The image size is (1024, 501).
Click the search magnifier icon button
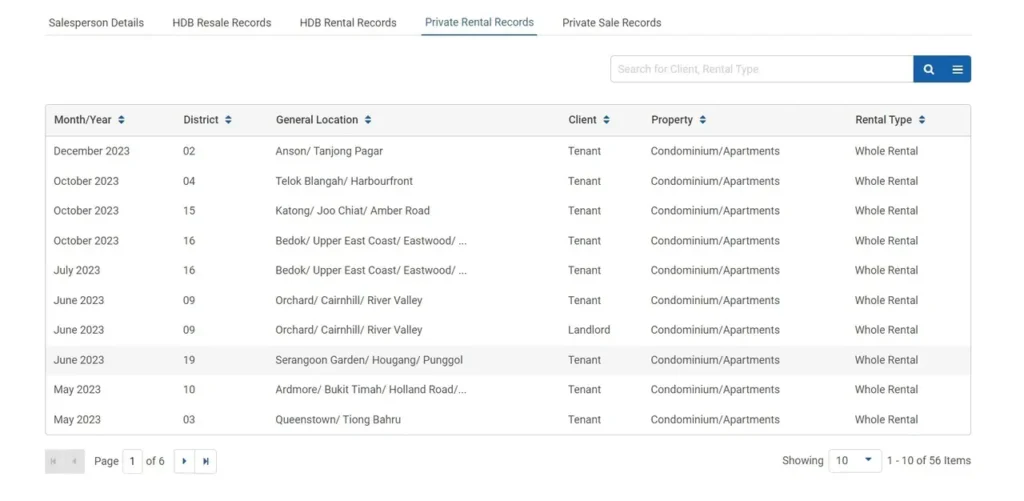[928, 69]
